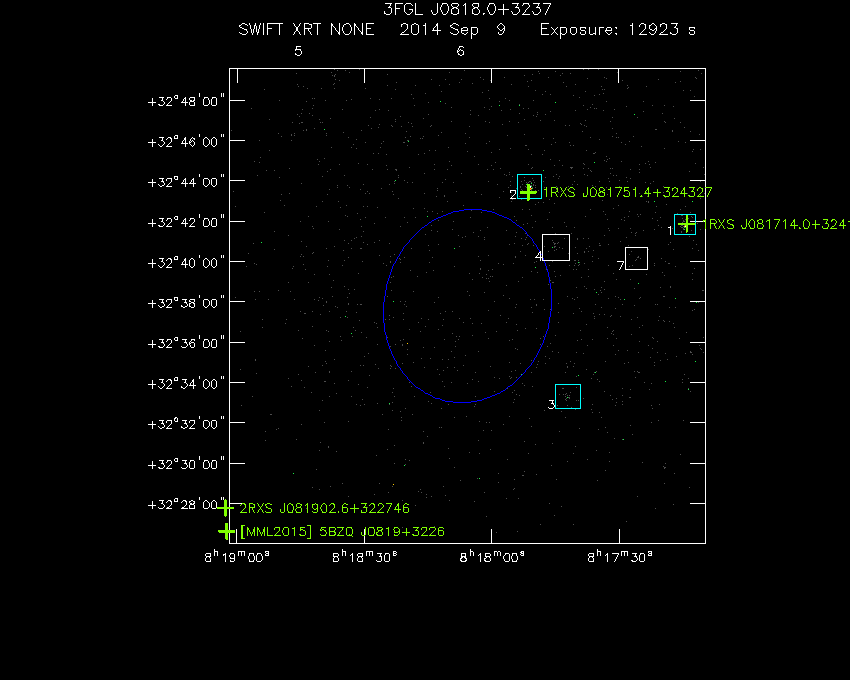Click the declination label +32°30'00"
The height and width of the screenshot is (680, 850).
click(x=186, y=464)
